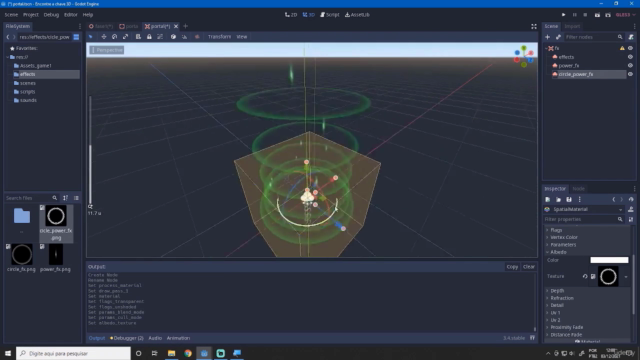
Task: Add a new node with plus icon
Action: [547, 37]
